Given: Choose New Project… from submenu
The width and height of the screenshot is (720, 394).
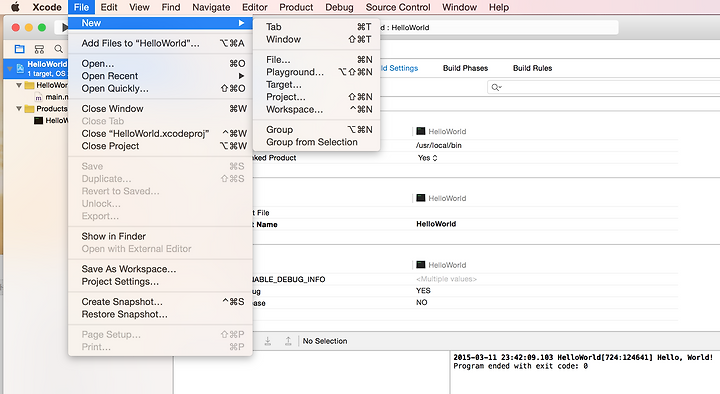Looking at the screenshot, I should [x=317, y=96].
